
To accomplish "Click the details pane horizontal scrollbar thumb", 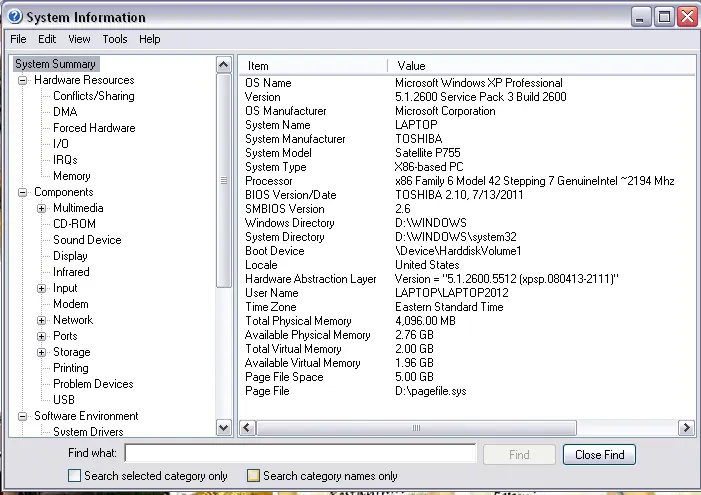I will 416,428.
